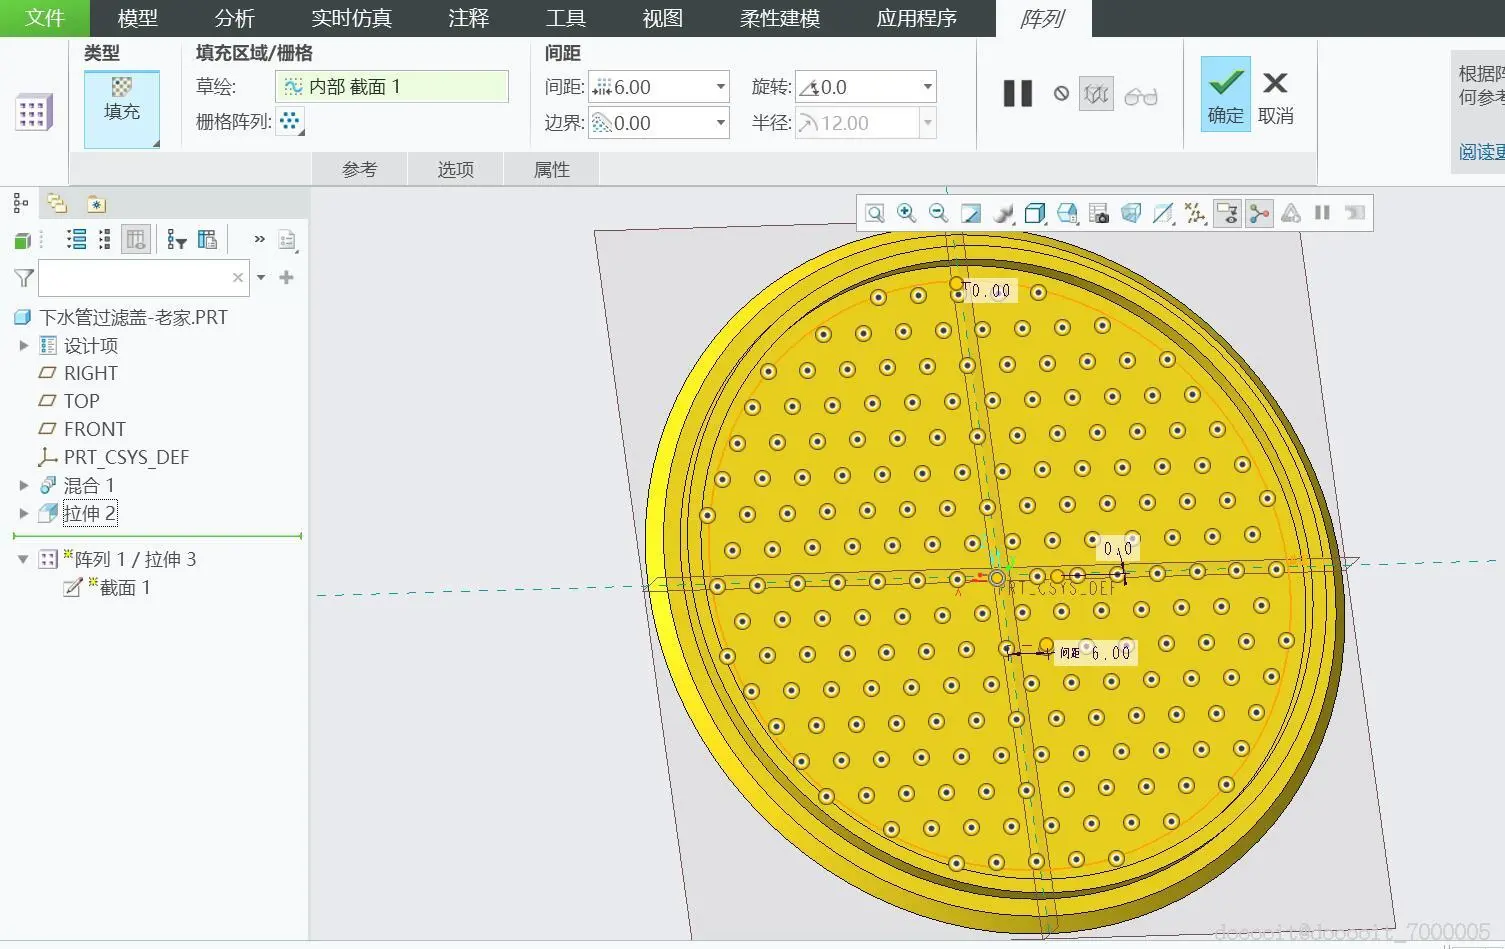Viewport: 1505px width, 949px height.
Task: Open the 旋转 rotation angle dropdown
Action: [x=927, y=87]
